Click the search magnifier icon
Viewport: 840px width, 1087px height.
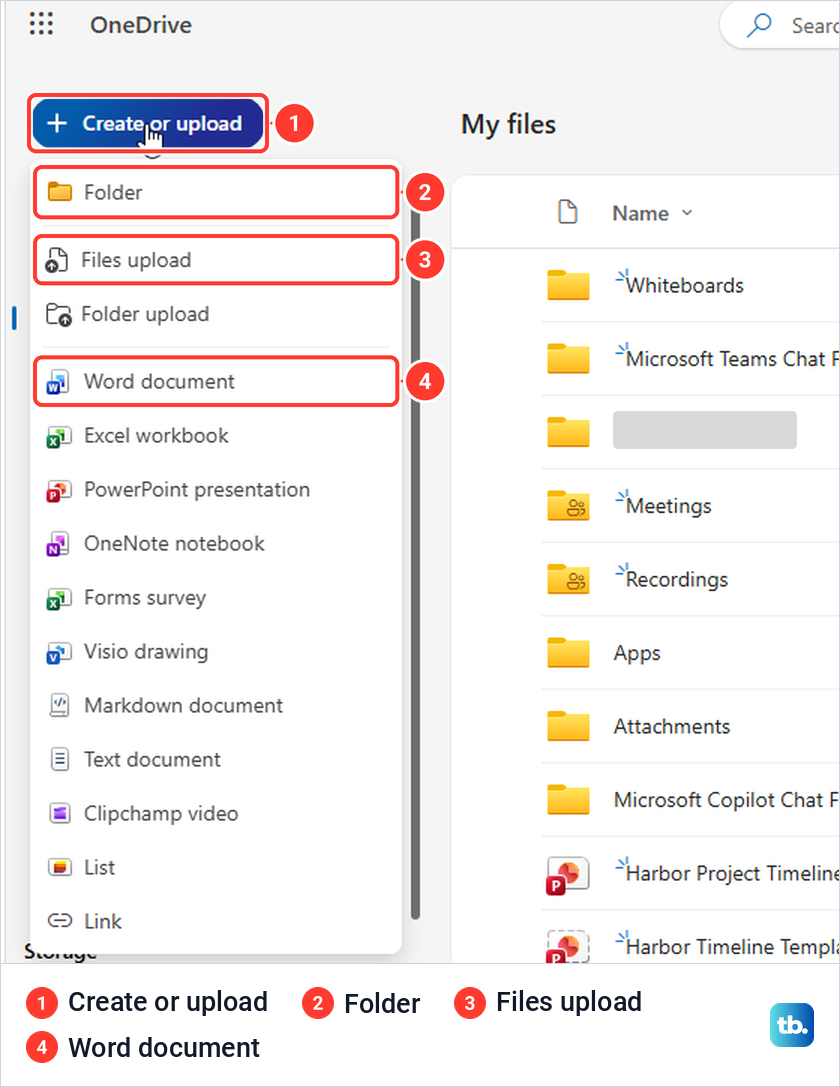click(760, 25)
